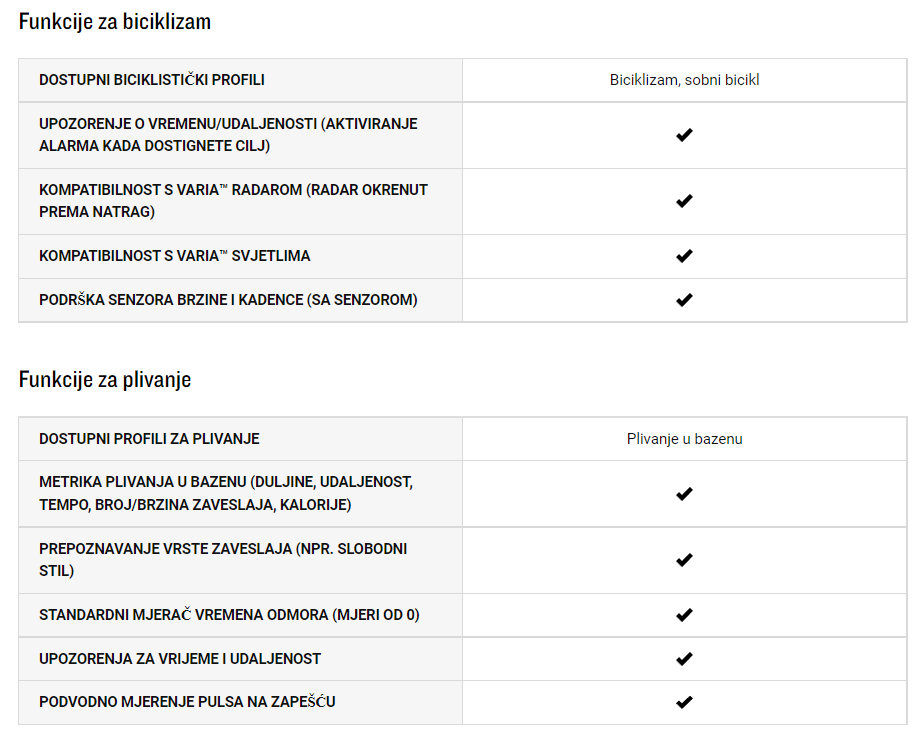
Task: Click checkmark for pool swimming metrics
Action: tap(684, 494)
